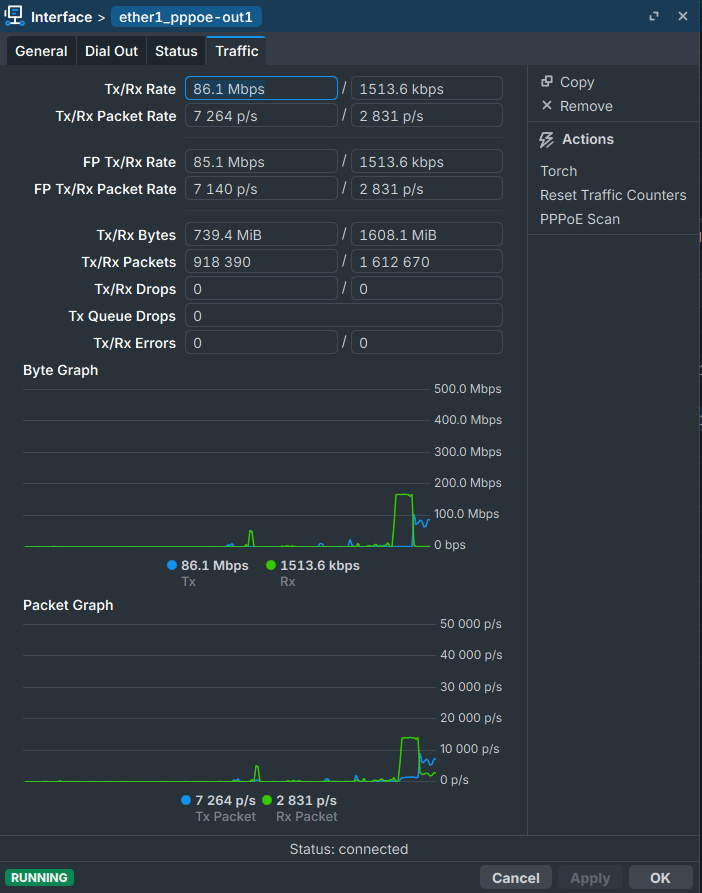Click the ether1_pppoe-out1 name in the breadcrumb

pyautogui.click(x=186, y=17)
